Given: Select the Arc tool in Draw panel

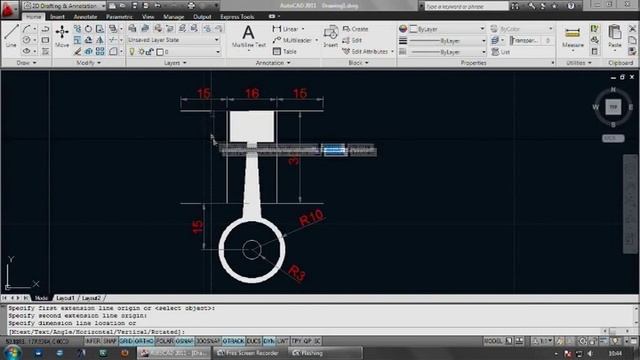Looking at the screenshot, I should pos(27,29).
